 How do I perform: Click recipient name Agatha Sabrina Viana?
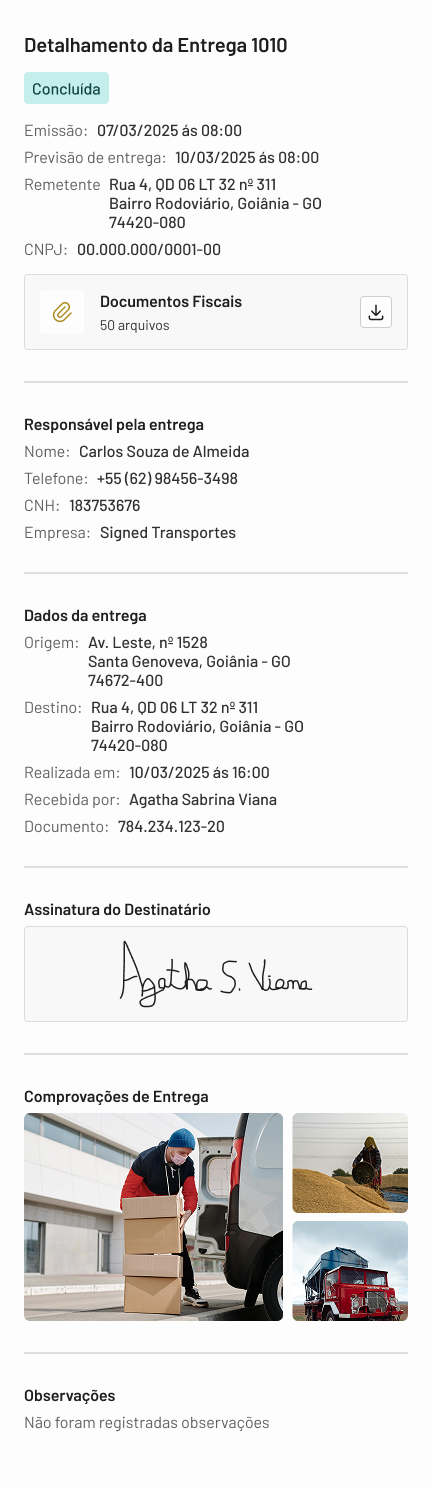coord(203,800)
